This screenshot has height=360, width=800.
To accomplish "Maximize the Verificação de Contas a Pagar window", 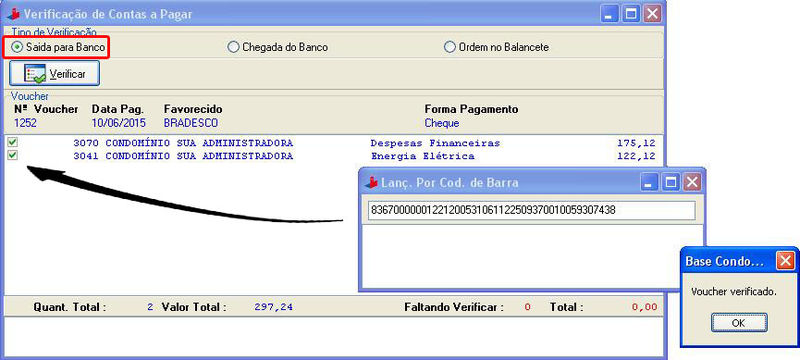I will [x=631, y=14].
